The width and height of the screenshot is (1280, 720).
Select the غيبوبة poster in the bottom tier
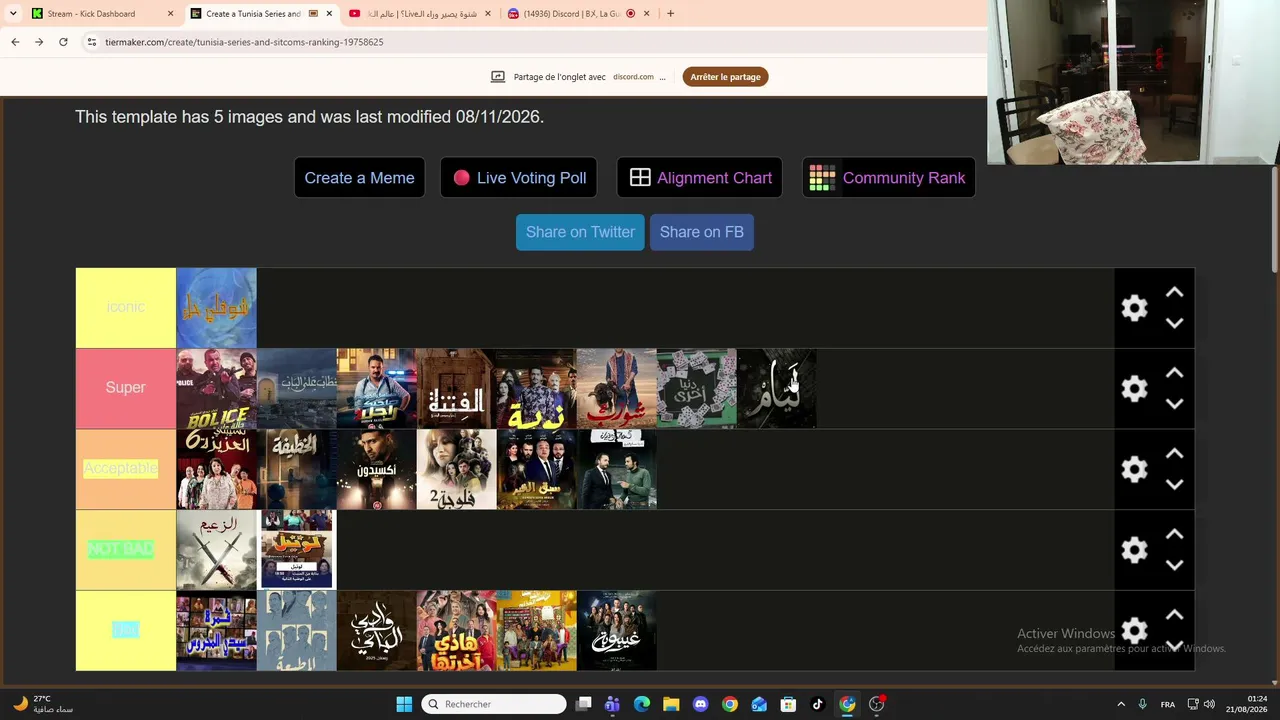click(x=617, y=630)
